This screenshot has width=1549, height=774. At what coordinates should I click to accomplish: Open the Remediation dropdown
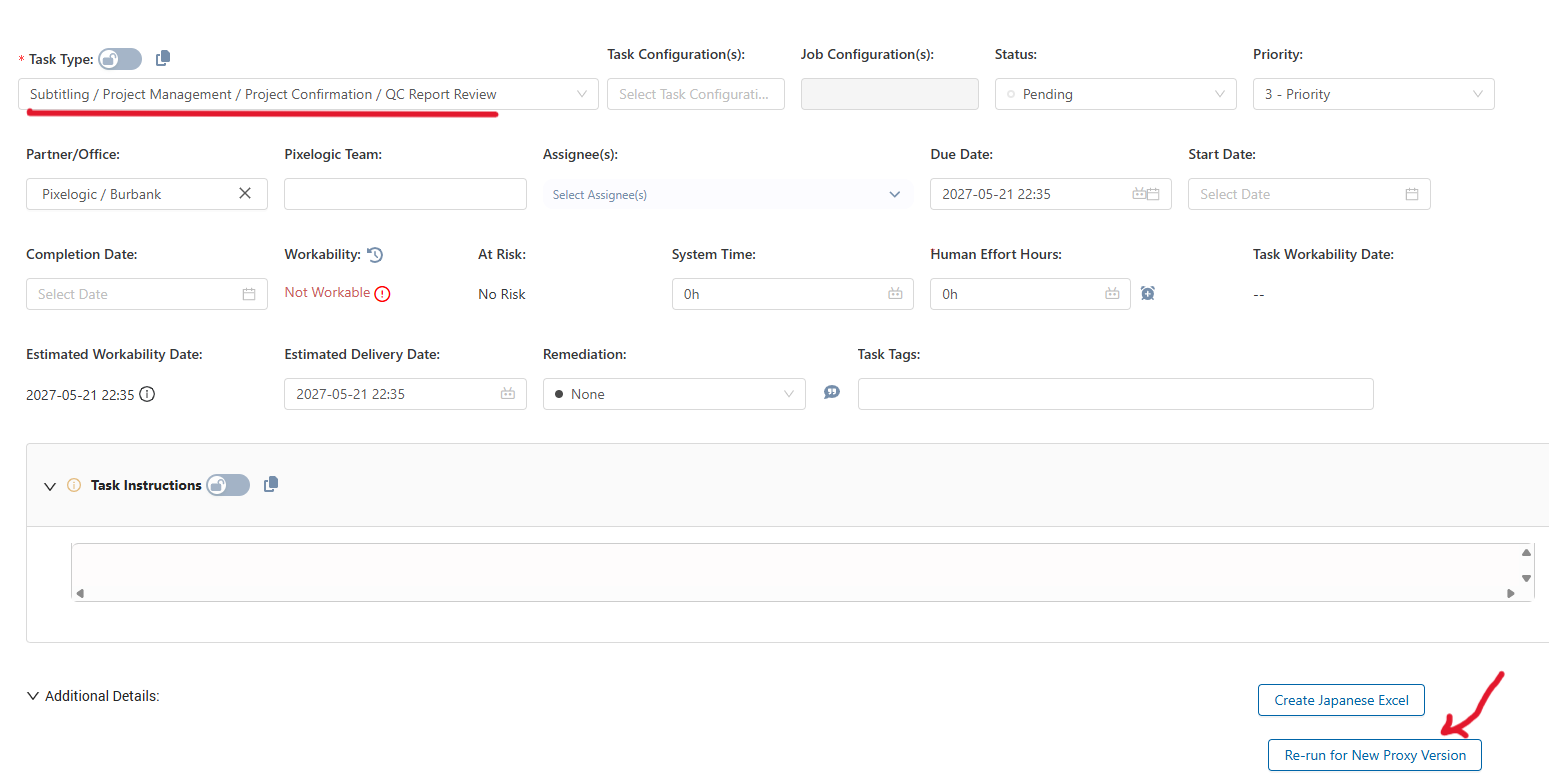click(x=674, y=394)
